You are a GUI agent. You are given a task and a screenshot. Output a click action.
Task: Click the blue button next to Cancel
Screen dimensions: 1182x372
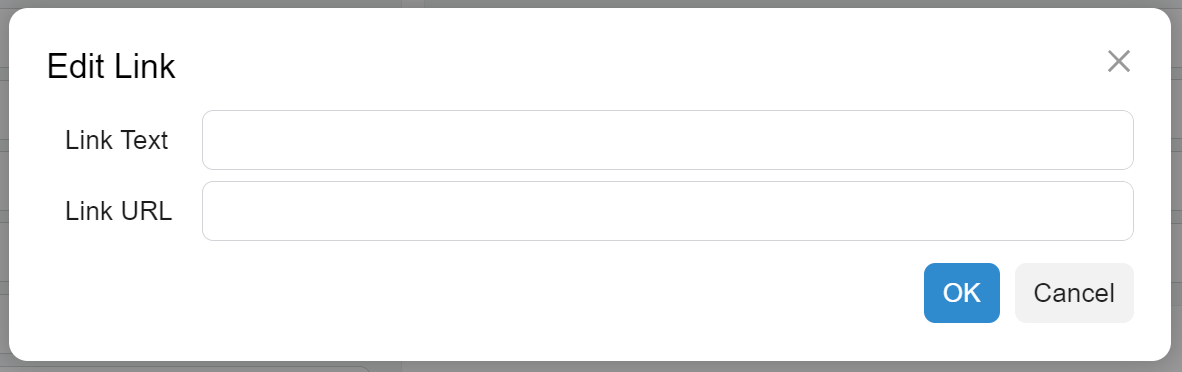[962, 293]
